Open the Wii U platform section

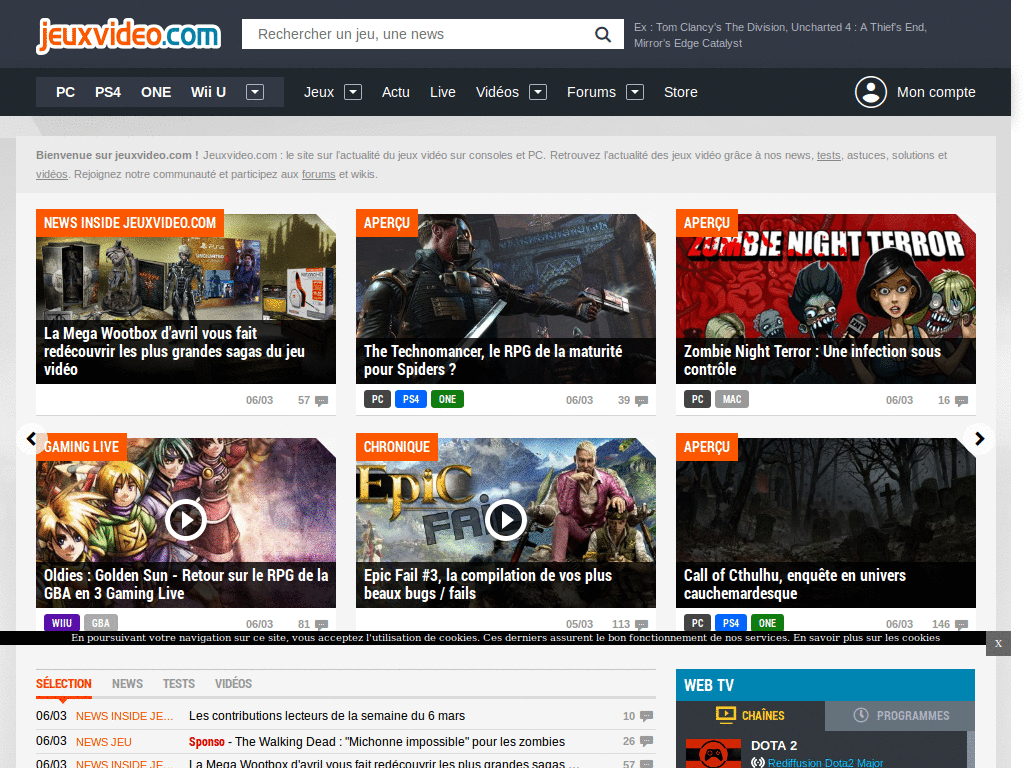click(x=208, y=92)
